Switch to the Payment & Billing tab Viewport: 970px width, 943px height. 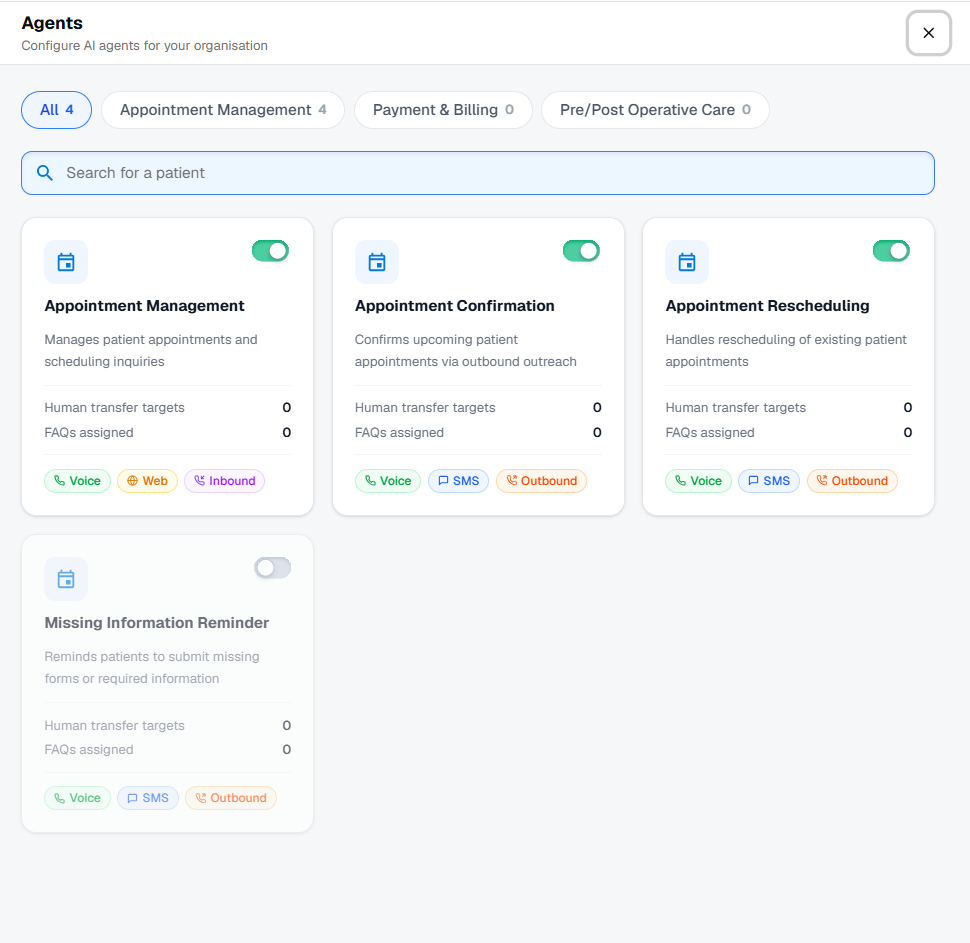pyautogui.click(x=443, y=110)
